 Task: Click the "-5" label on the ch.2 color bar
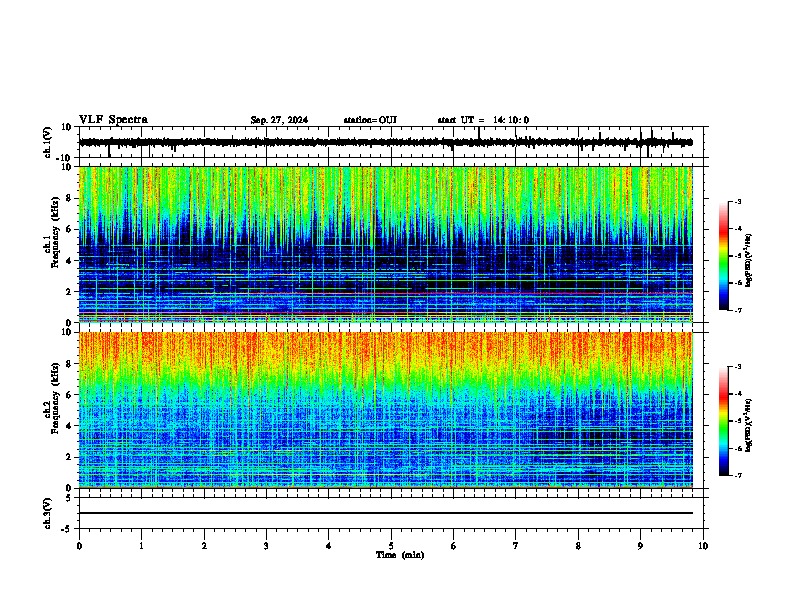(737, 421)
